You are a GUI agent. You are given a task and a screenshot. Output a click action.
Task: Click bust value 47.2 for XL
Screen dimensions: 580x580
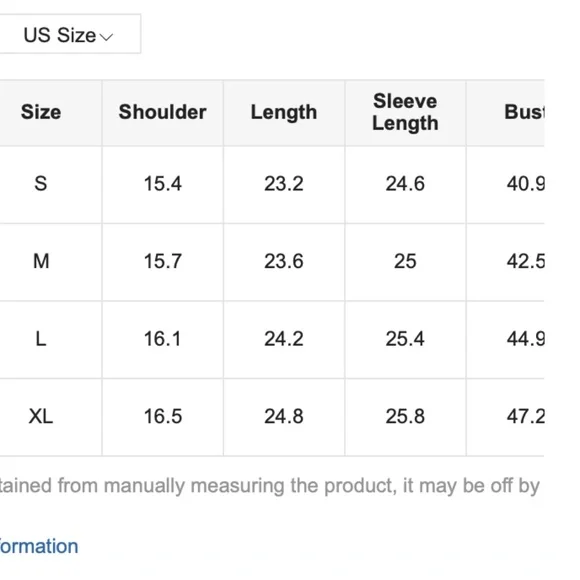coord(526,417)
